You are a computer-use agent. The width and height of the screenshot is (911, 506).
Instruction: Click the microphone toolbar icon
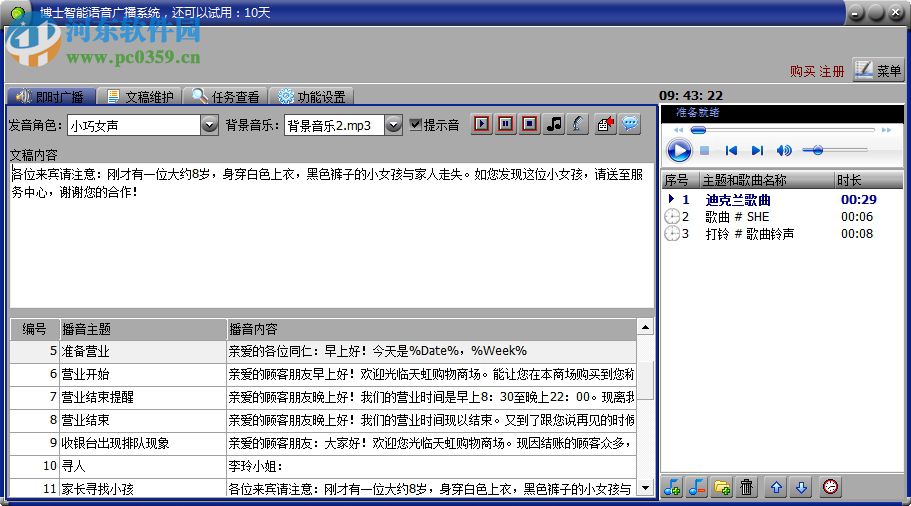578,124
